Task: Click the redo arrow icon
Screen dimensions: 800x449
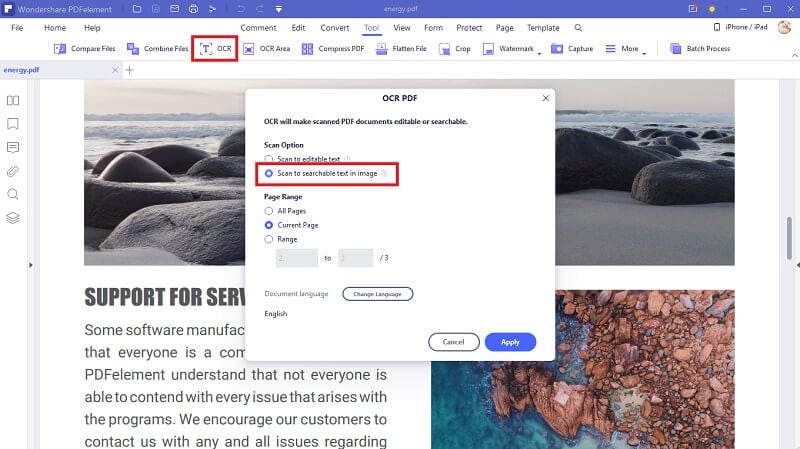Action: [x=260, y=9]
